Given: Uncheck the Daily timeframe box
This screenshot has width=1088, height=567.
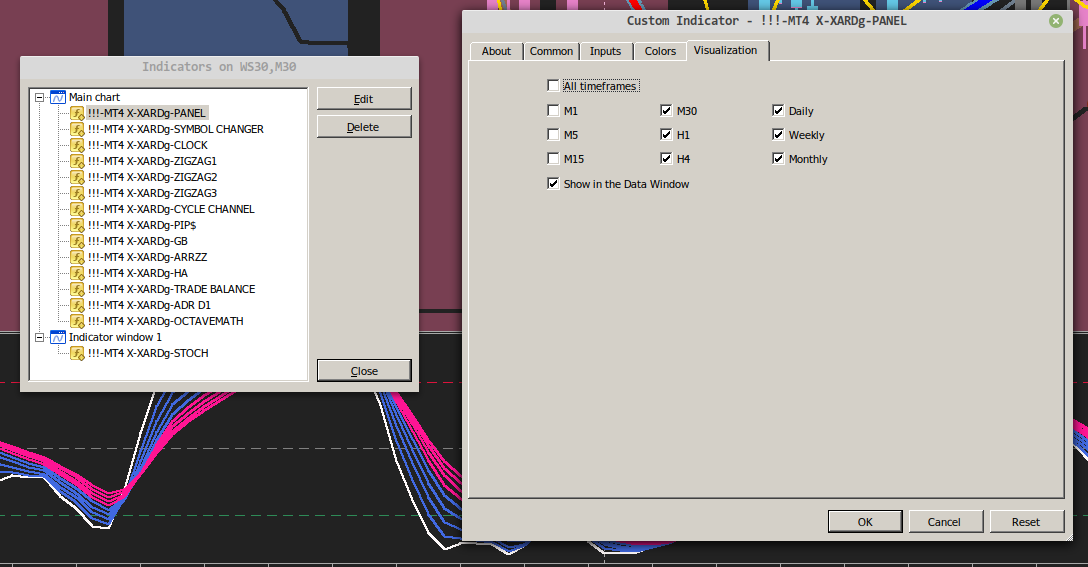Looking at the screenshot, I should coord(778,110).
